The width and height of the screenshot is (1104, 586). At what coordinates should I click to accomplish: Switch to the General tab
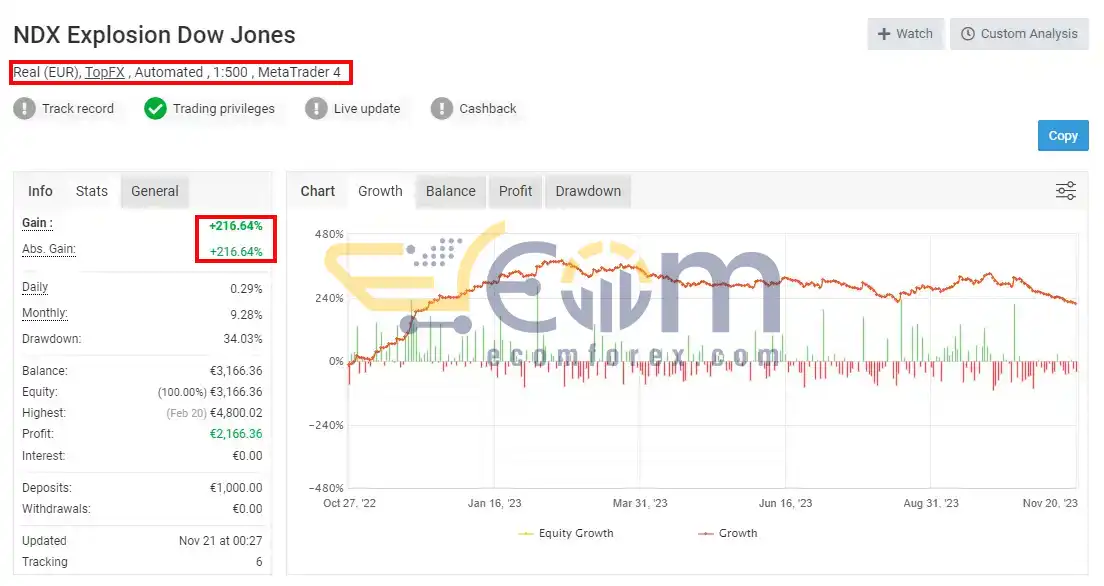(x=155, y=191)
